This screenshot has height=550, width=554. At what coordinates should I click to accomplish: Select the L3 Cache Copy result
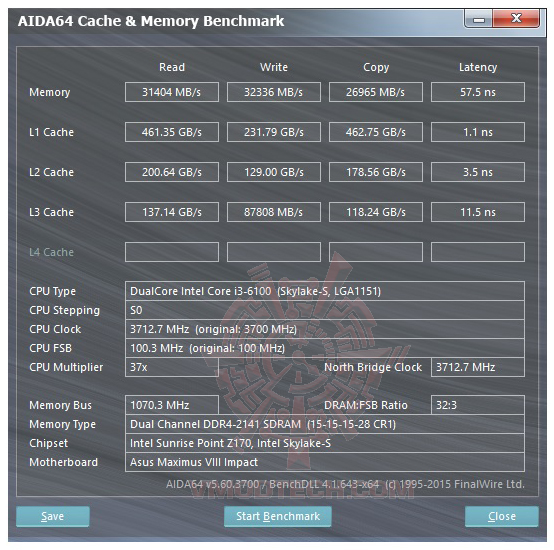(376, 212)
